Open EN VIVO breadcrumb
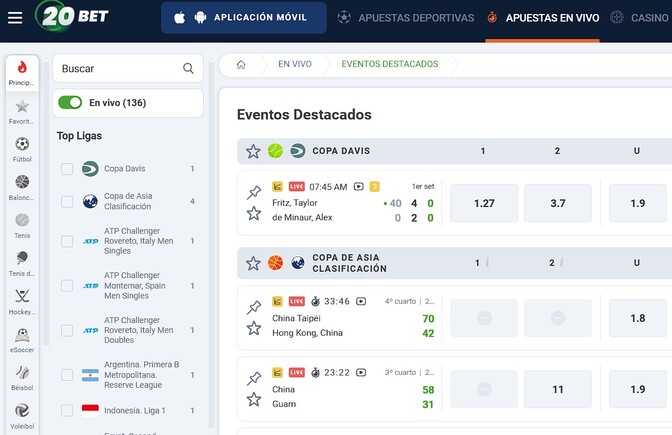 click(295, 64)
